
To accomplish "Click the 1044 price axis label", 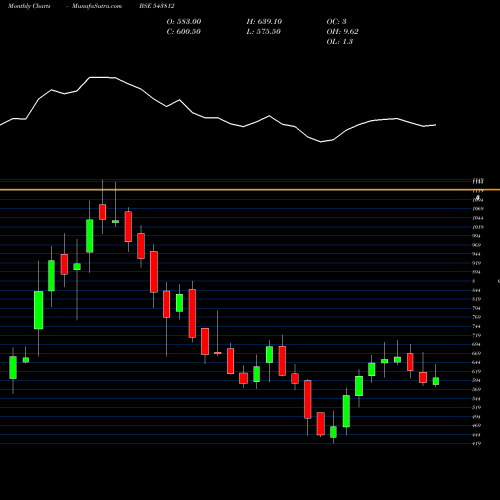I will pos(478,218).
